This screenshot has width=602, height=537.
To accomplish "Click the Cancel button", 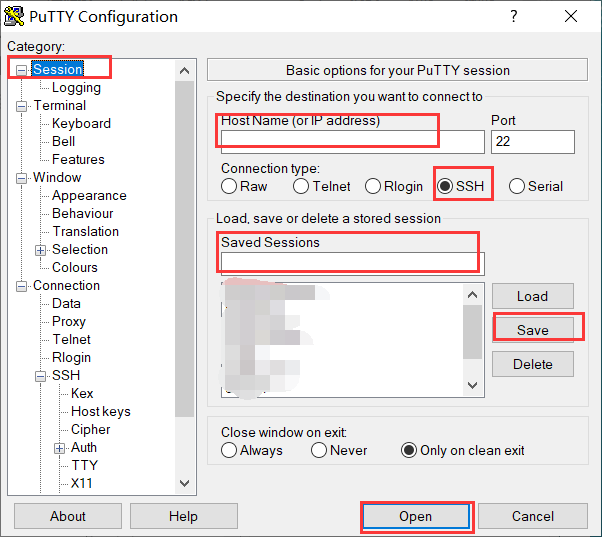I will [x=533, y=516].
